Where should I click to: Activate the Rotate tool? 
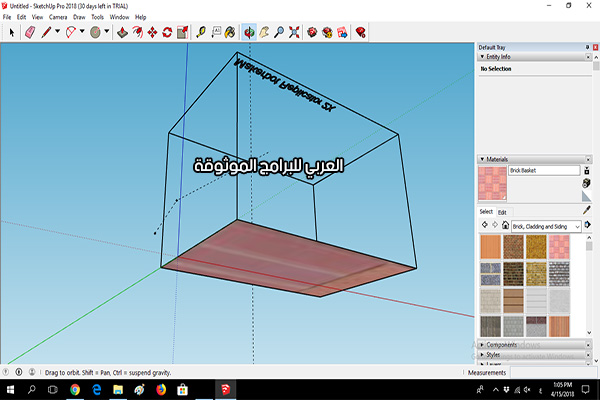167,33
